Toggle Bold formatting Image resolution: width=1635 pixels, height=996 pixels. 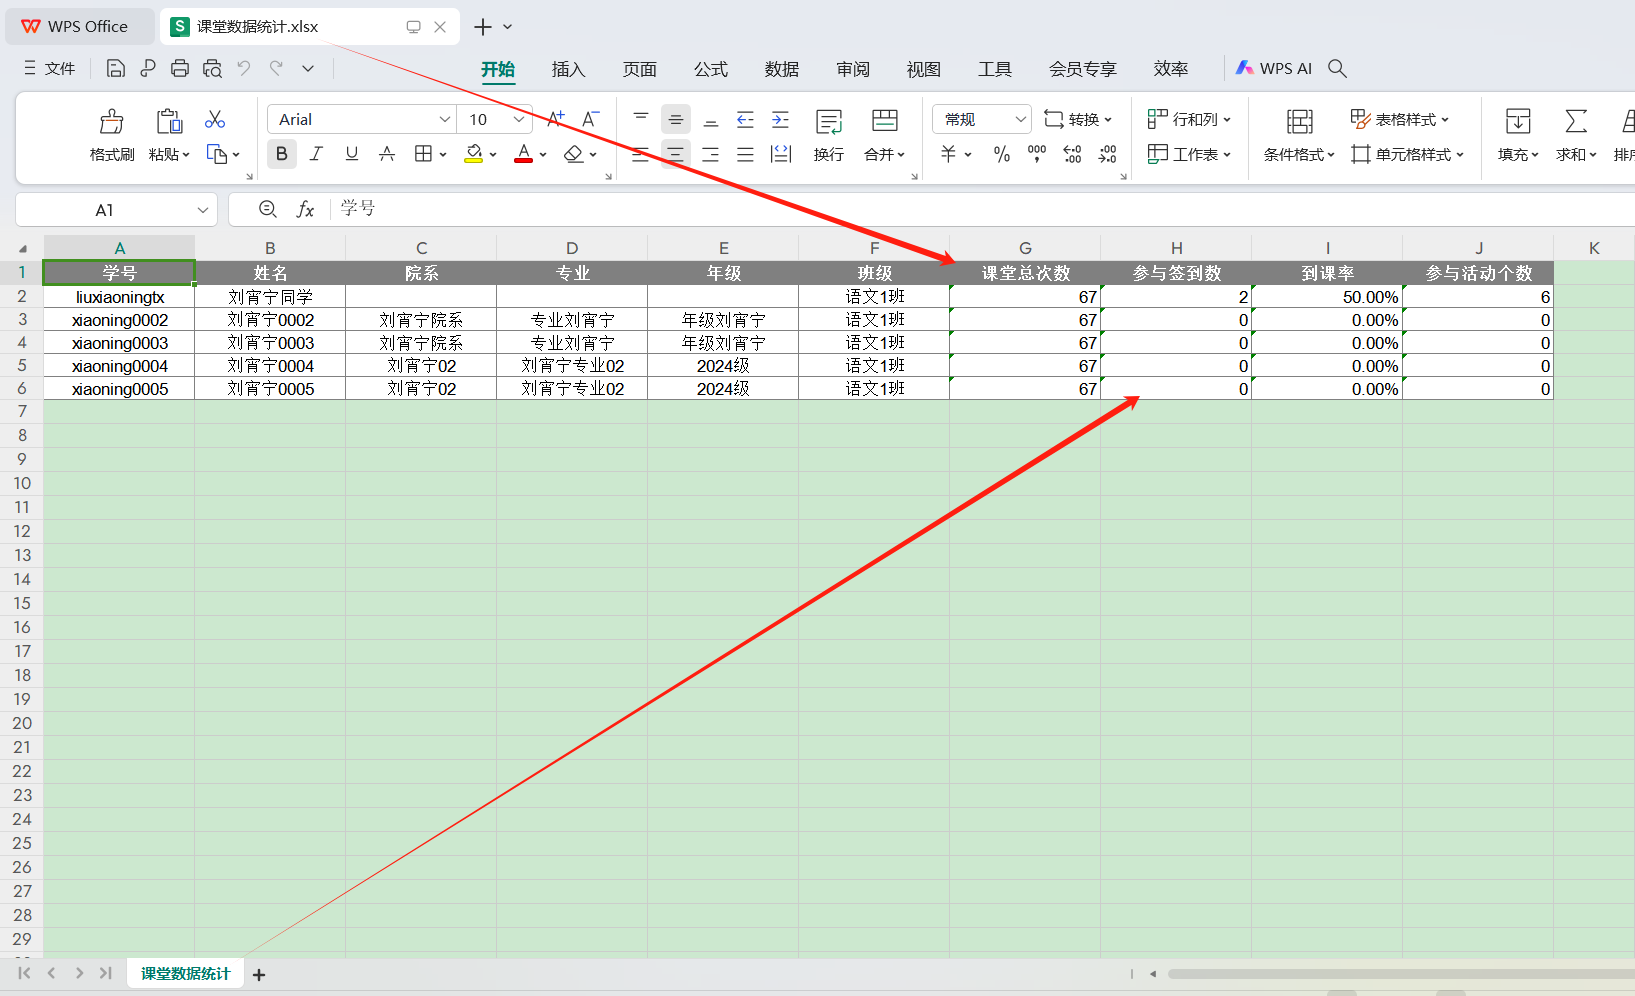tap(281, 154)
